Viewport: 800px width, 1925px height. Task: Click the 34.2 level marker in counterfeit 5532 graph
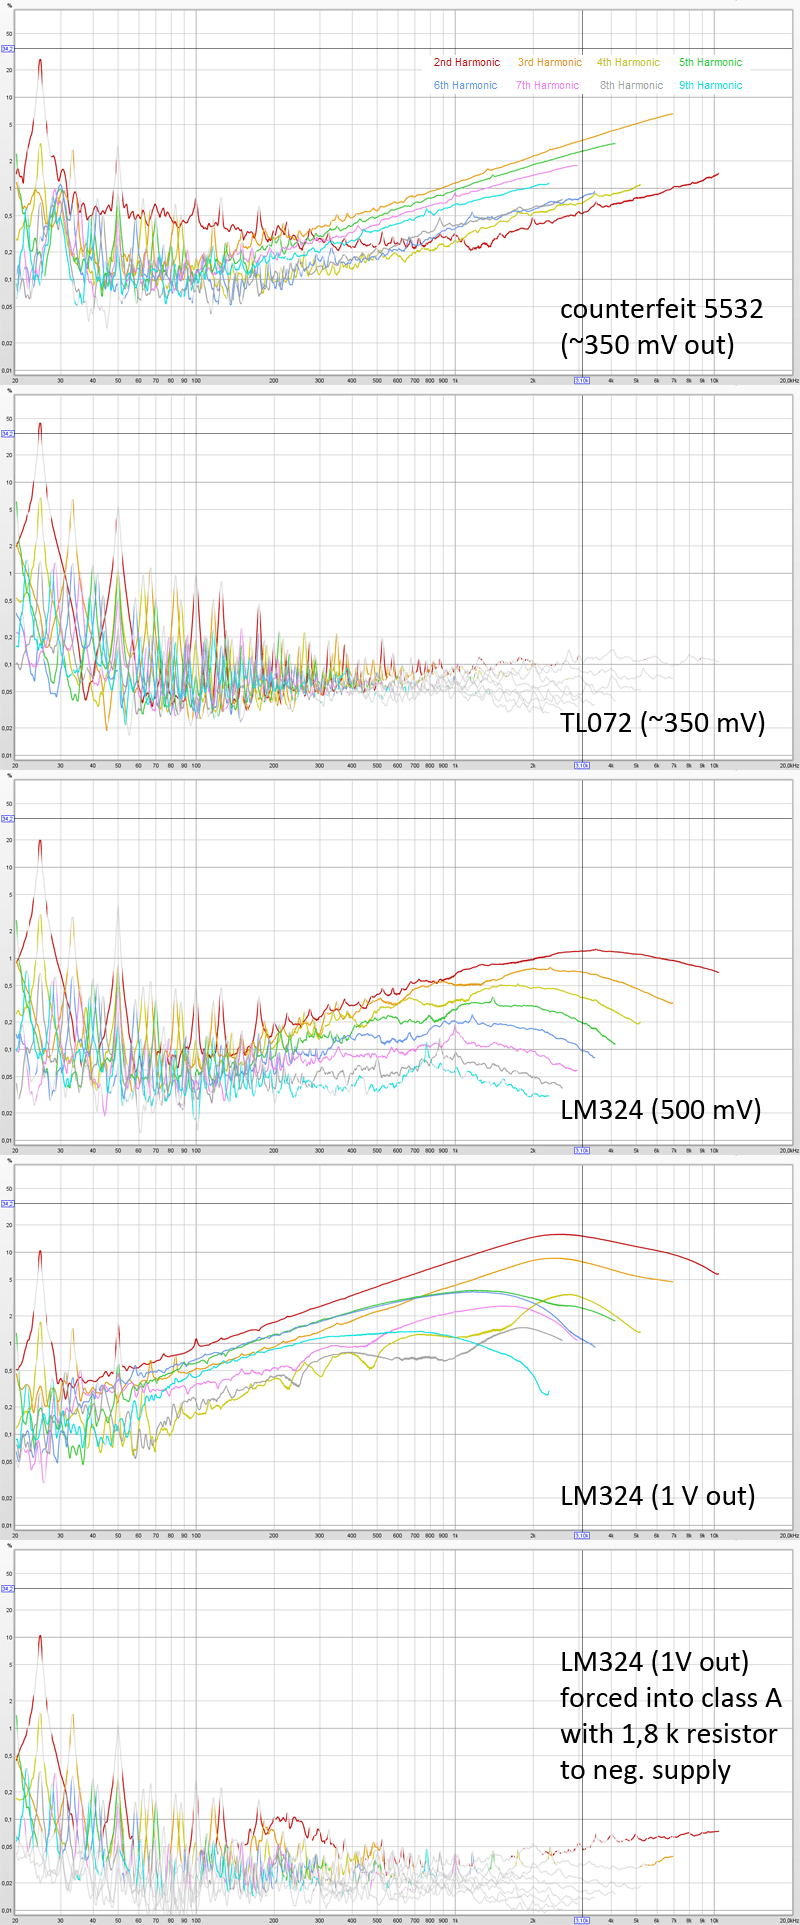8,48
